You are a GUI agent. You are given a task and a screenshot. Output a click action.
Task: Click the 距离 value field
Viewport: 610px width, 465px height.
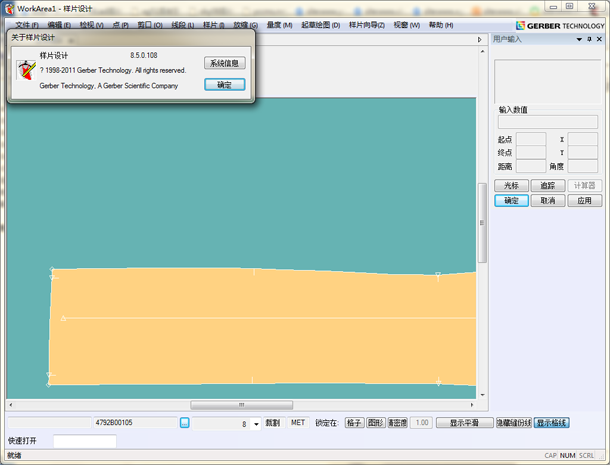click(531, 166)
